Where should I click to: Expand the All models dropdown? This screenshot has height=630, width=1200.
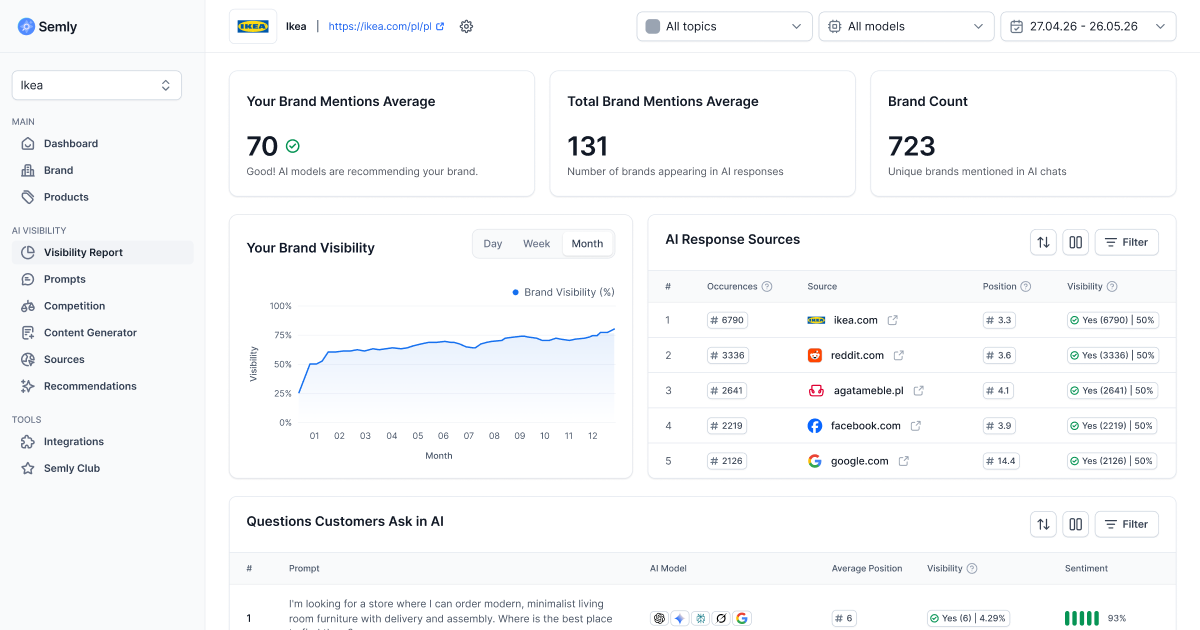point(906,26)
